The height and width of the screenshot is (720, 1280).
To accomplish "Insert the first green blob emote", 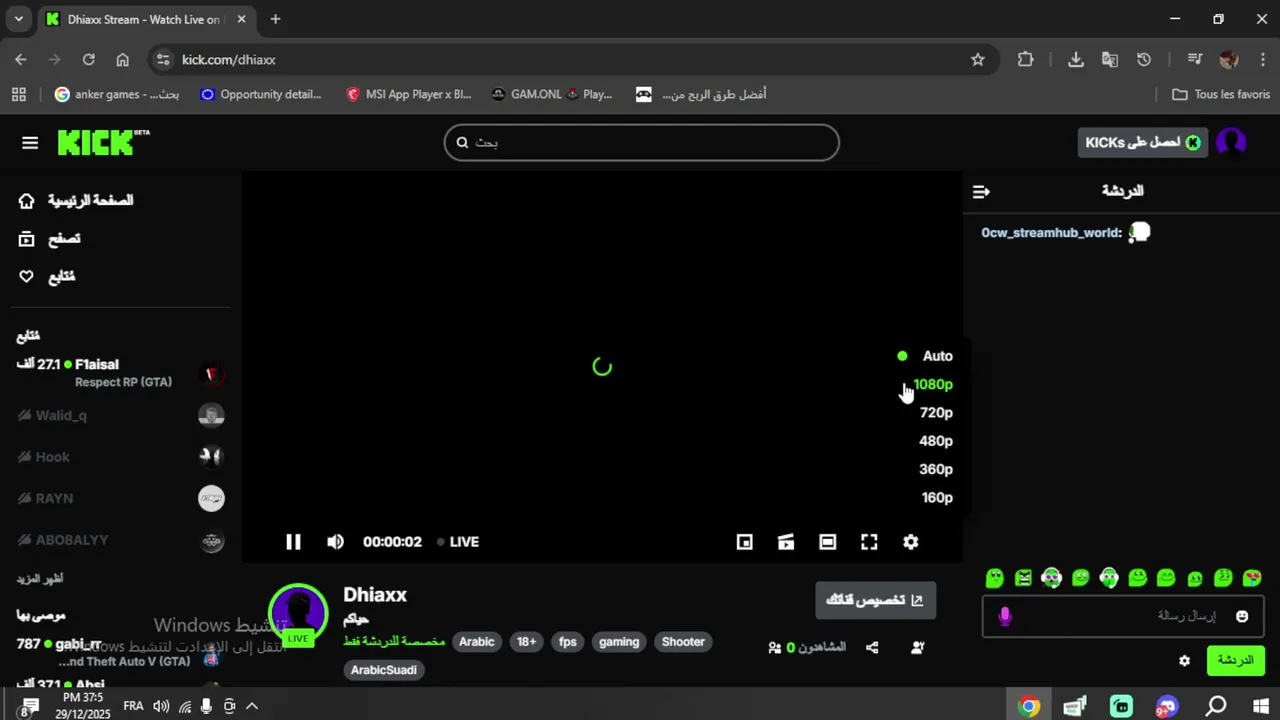I will tap(994, 578).
